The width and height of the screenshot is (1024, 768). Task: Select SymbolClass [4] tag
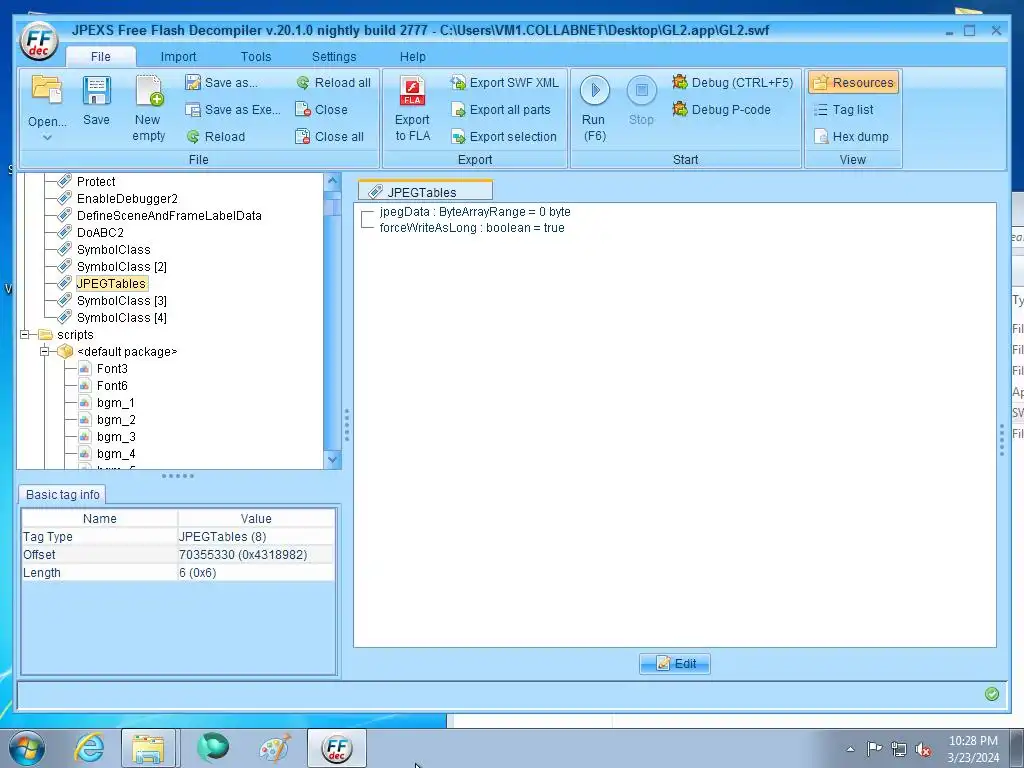(121, 317)
